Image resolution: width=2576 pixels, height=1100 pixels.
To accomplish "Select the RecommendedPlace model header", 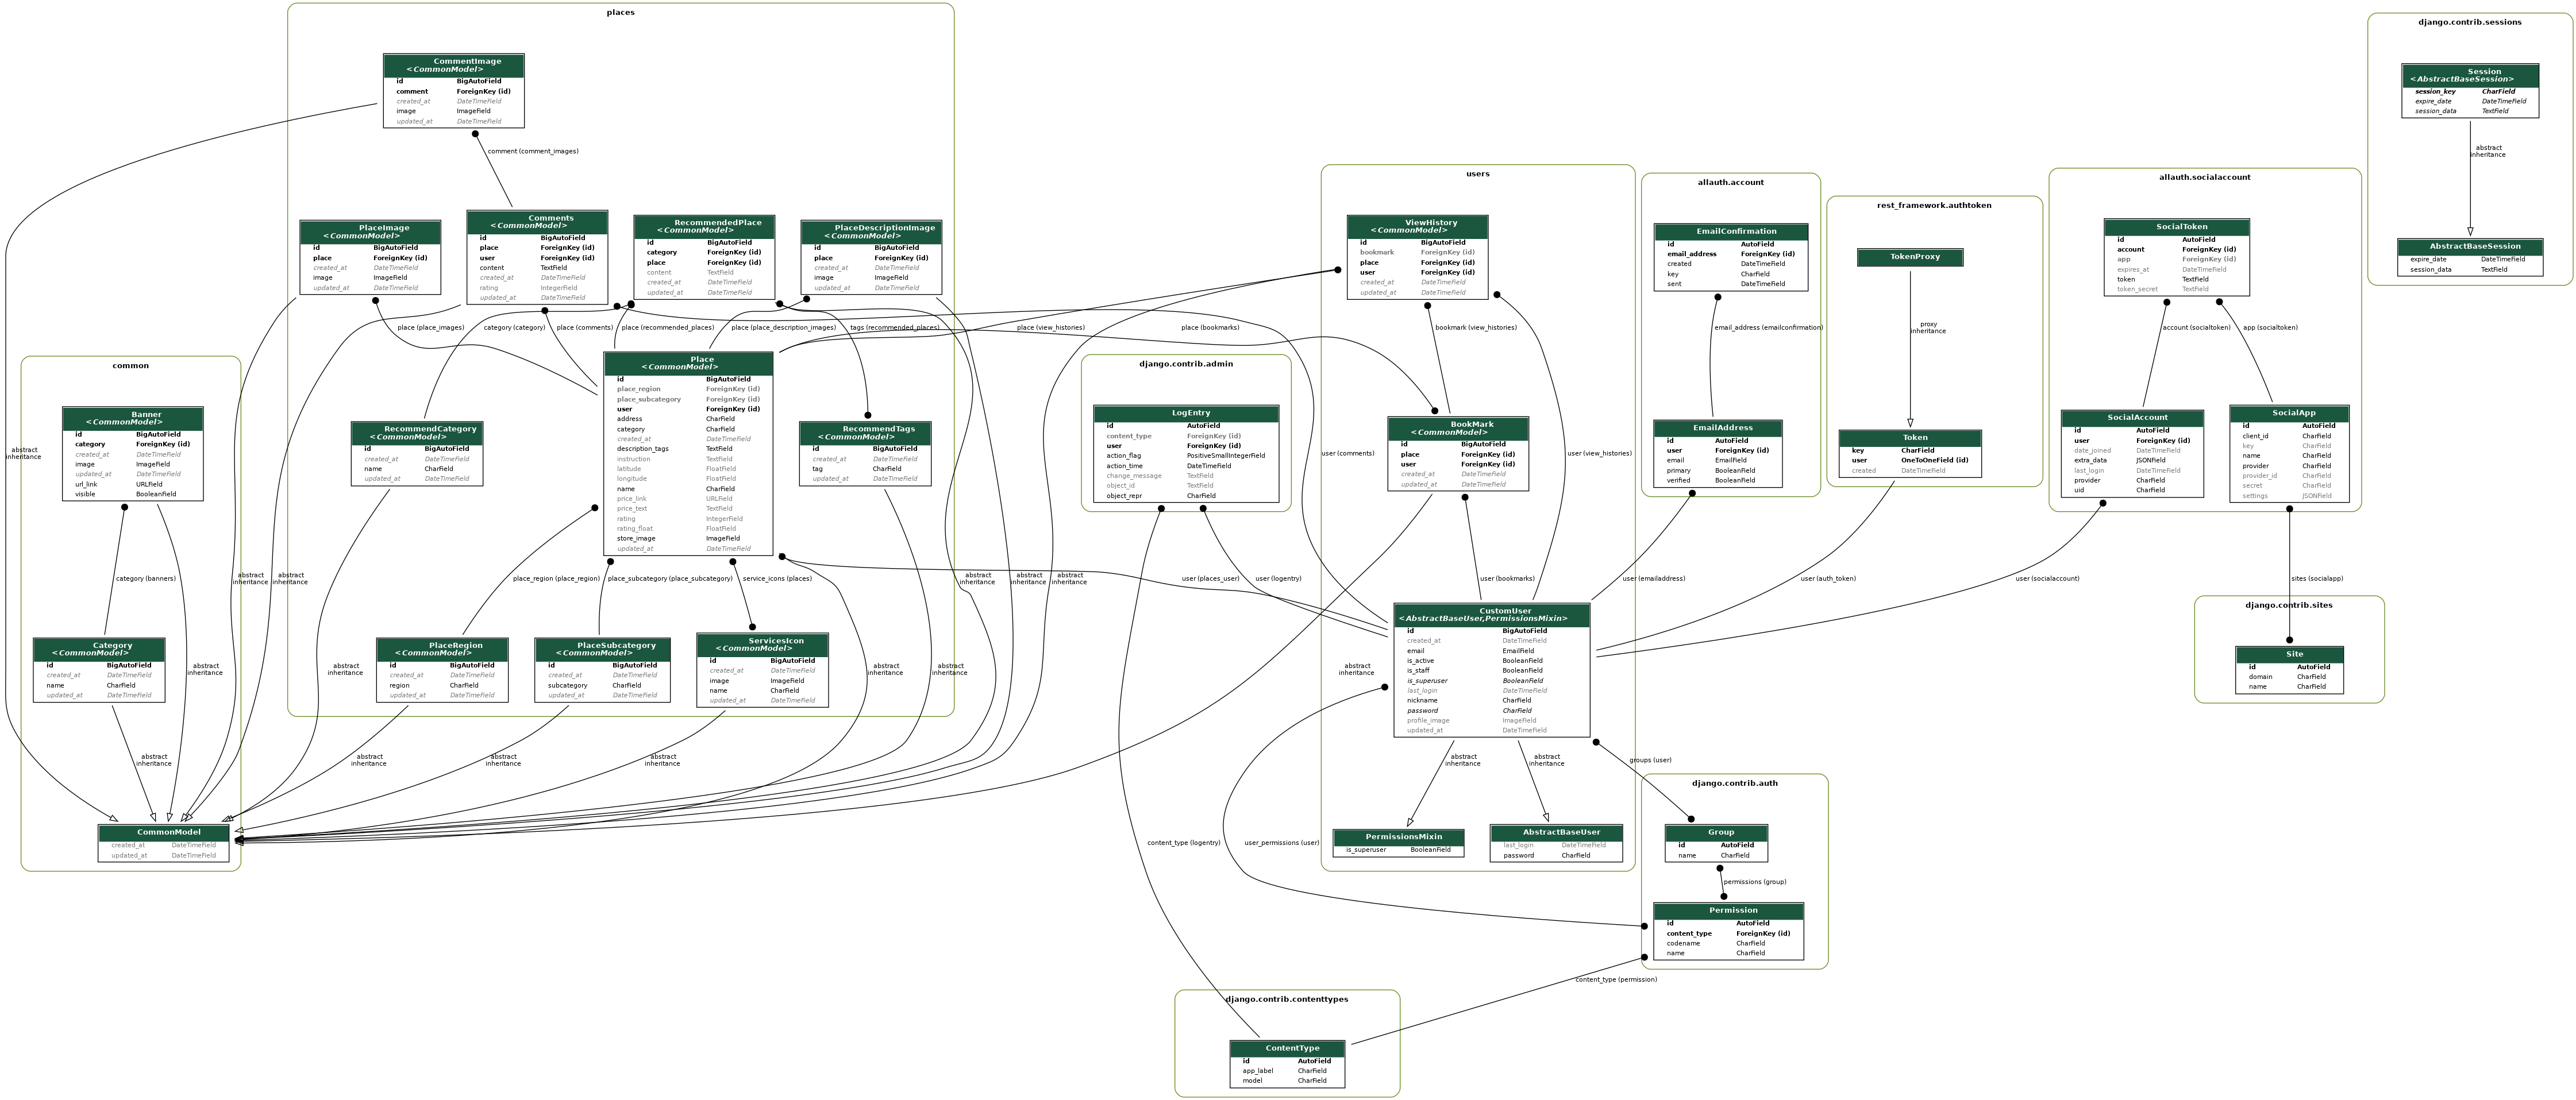I will coord(704,226).
